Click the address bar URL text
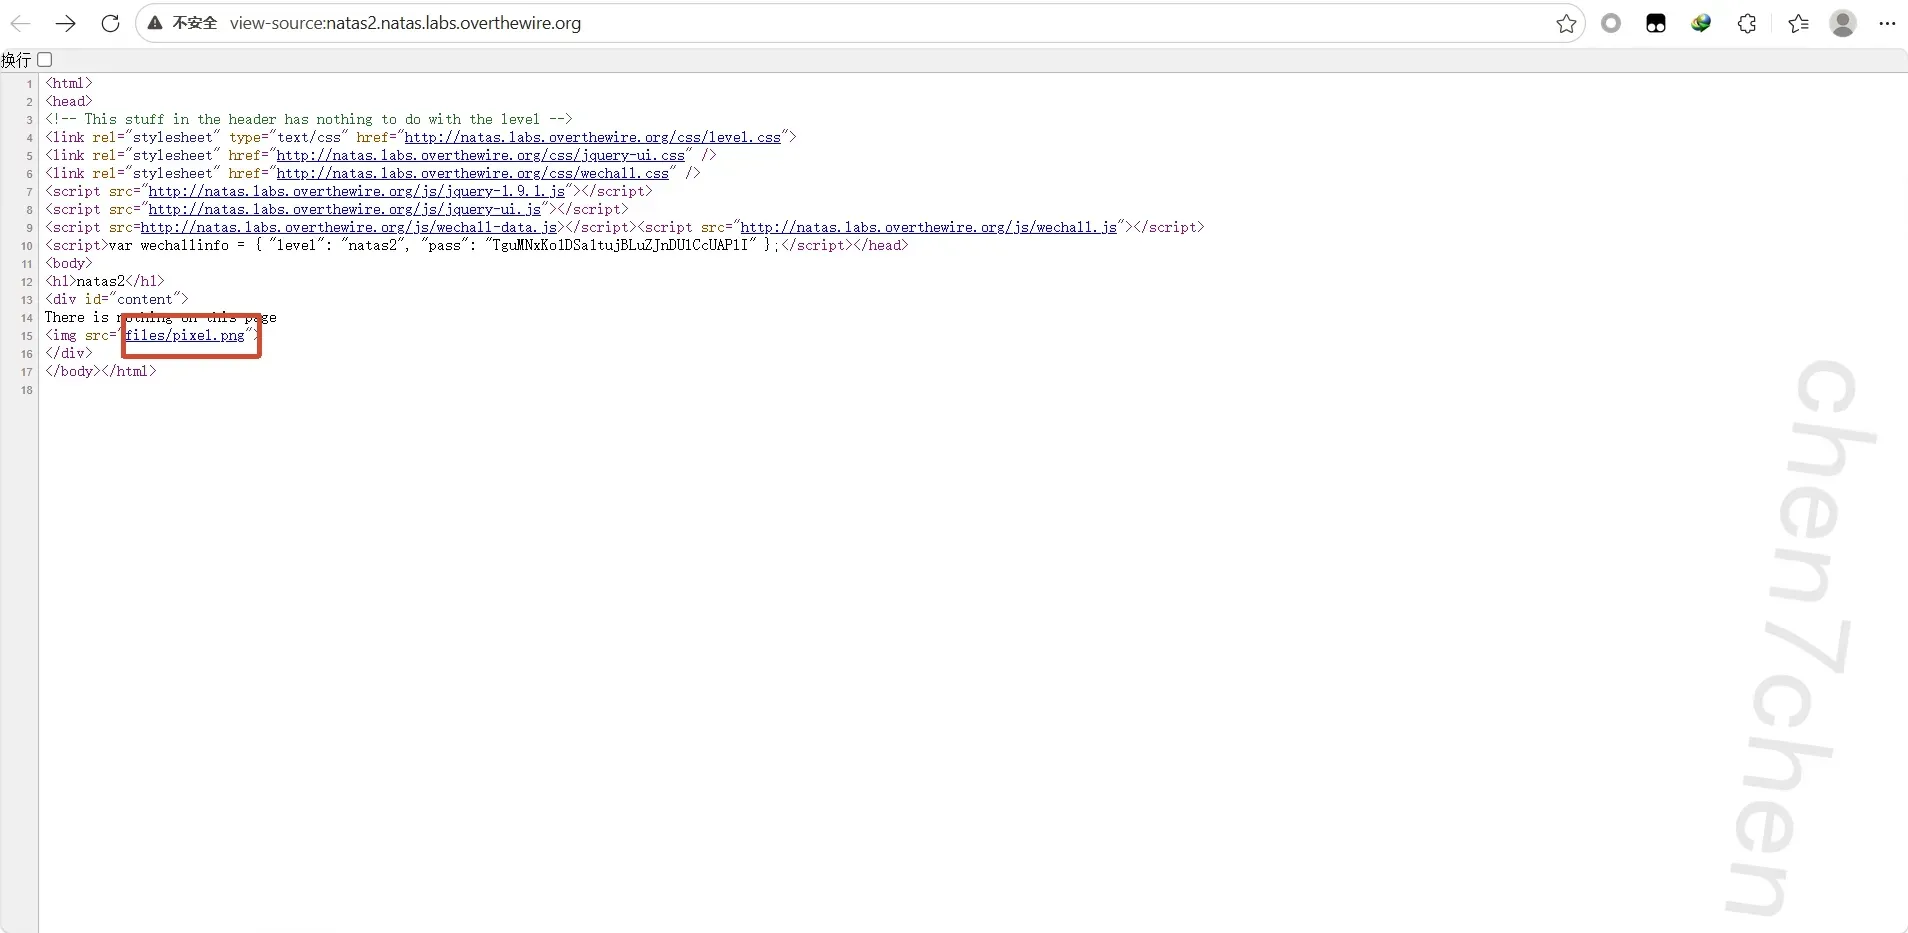This screenshot has width=1908, height=933. (405, 23)
